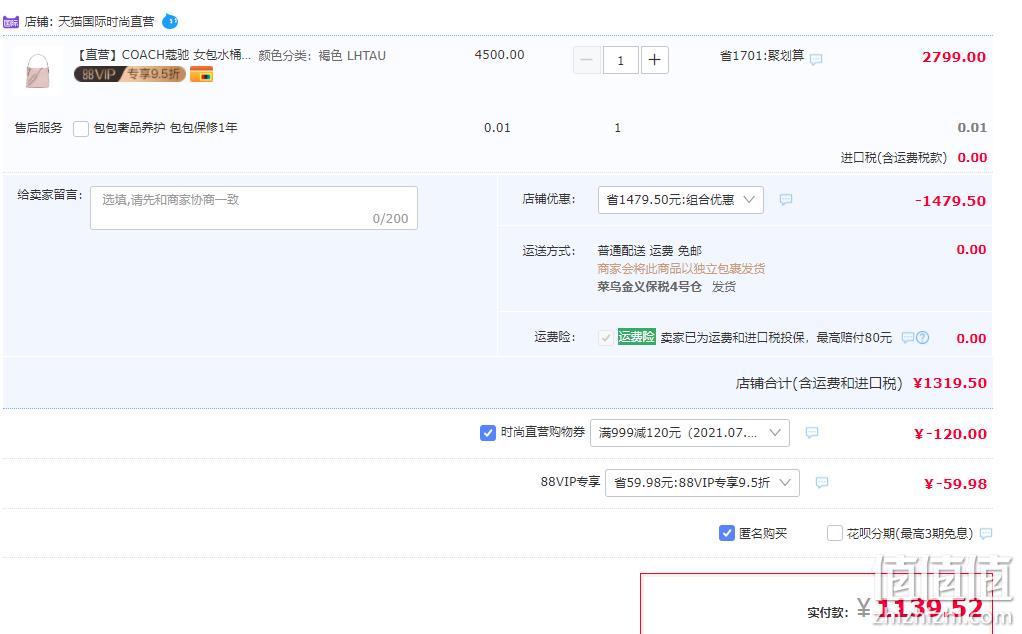Viewport: 1022px width, 634px height.
Task: Open the COACH bag product thumbnail
Action: (x=38, y=72)
